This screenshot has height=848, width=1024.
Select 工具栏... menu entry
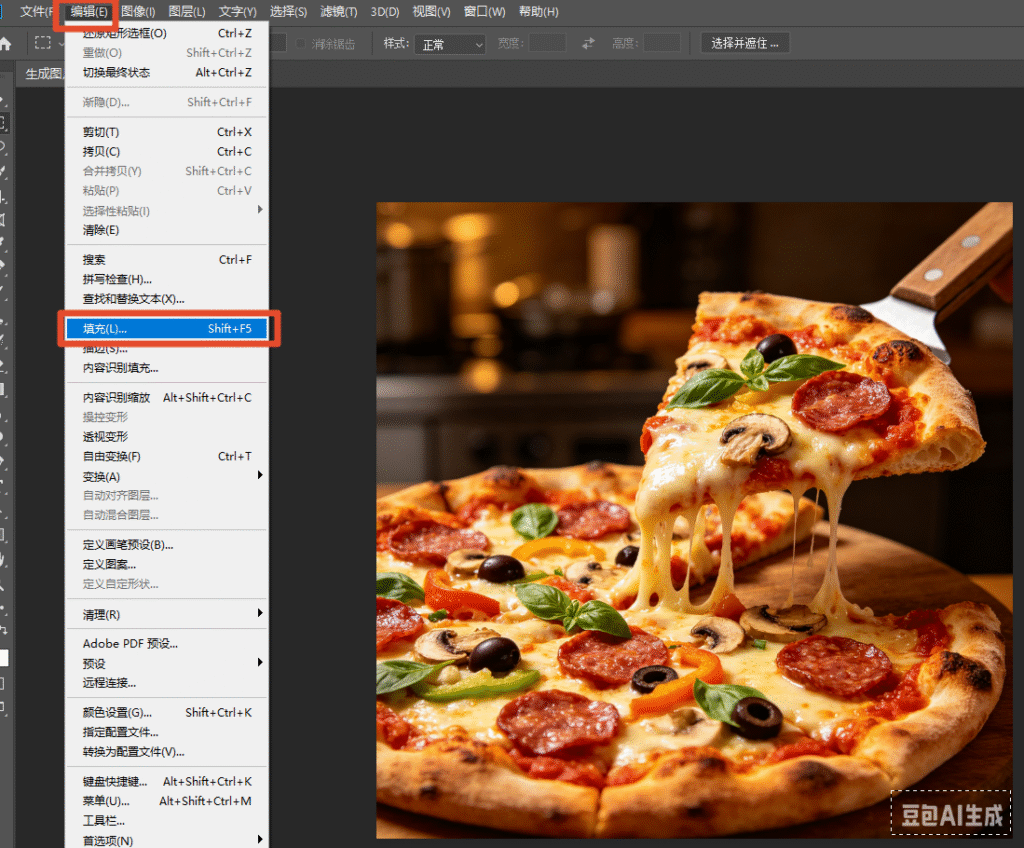coord(167,821)
